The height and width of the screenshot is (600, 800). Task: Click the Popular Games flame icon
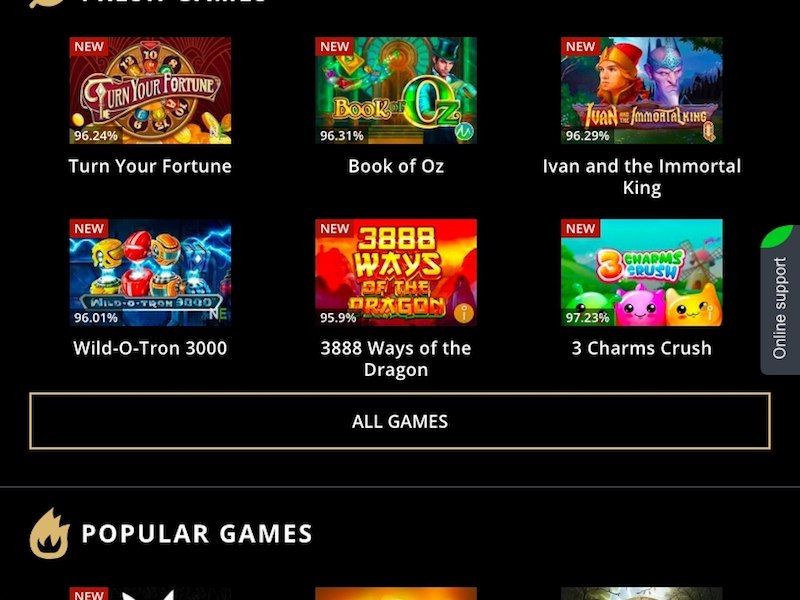tap(49, 533)
